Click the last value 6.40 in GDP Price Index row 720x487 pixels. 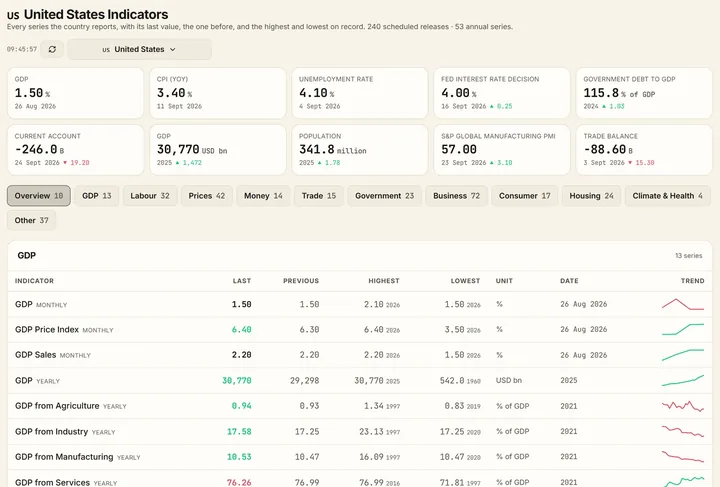click(242, 330)
